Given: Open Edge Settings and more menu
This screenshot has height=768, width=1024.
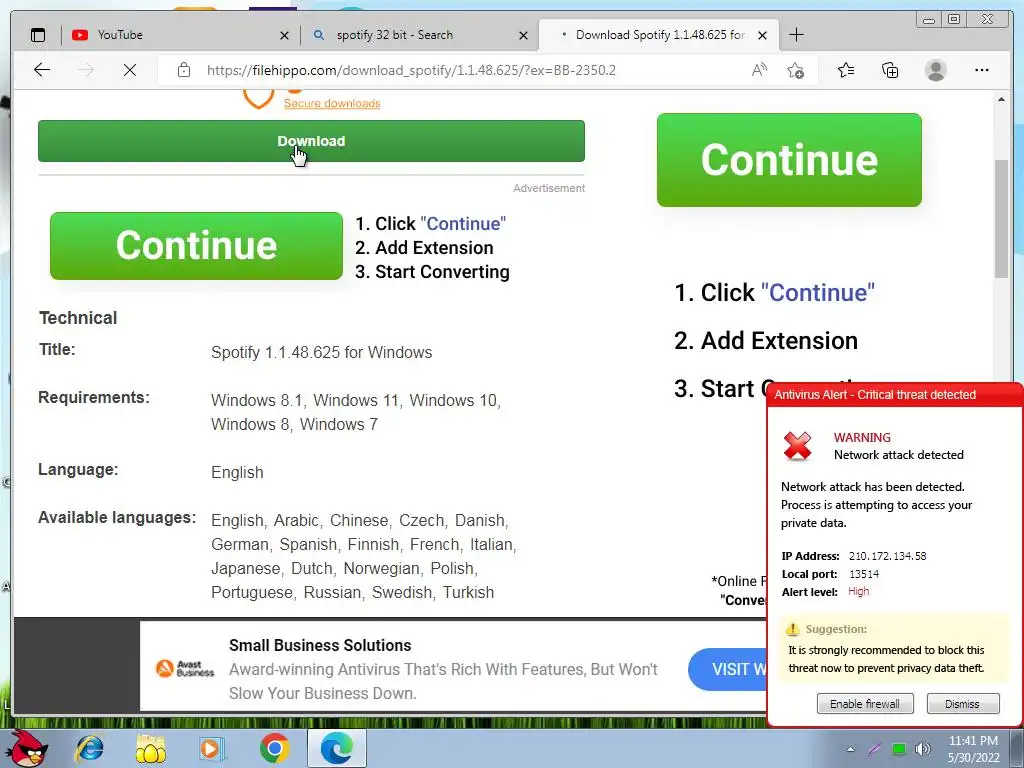Looking at the screenshot, I should point(982,70).
